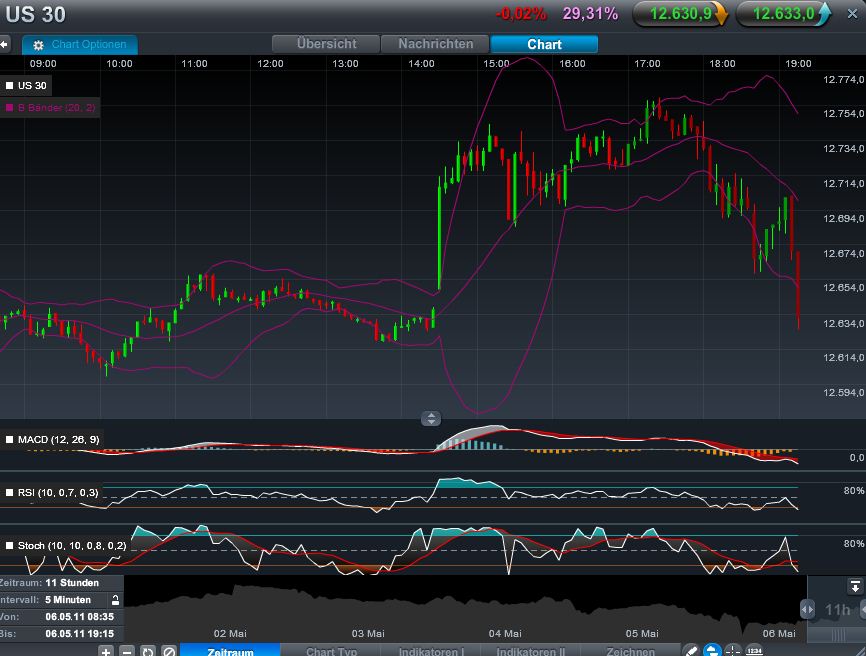Switch to the Übersicht tab
This screenshot has height=656, width=866.
pyautogui.click(x=326, y=44)
